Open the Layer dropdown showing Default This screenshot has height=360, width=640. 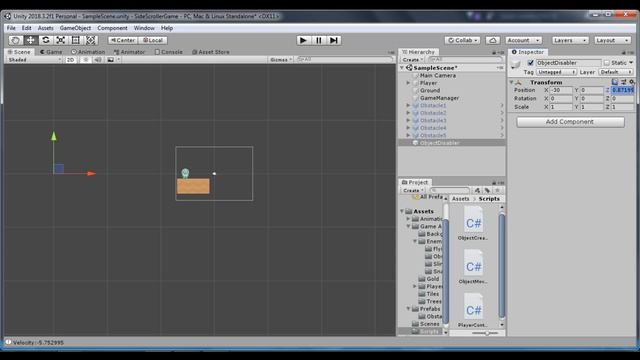pos(616,72)
